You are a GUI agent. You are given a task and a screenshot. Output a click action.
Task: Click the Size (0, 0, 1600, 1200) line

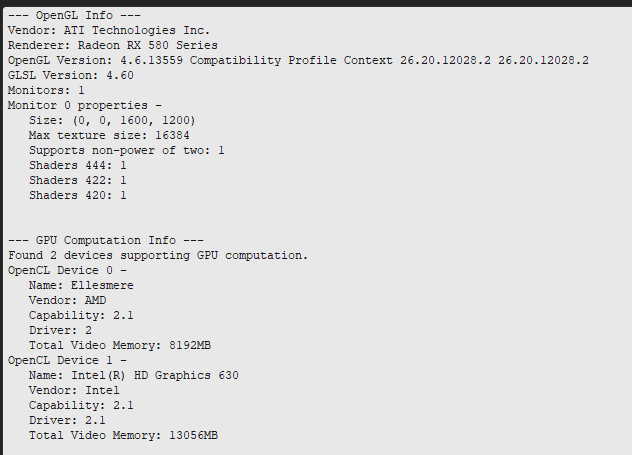(112, 120)
